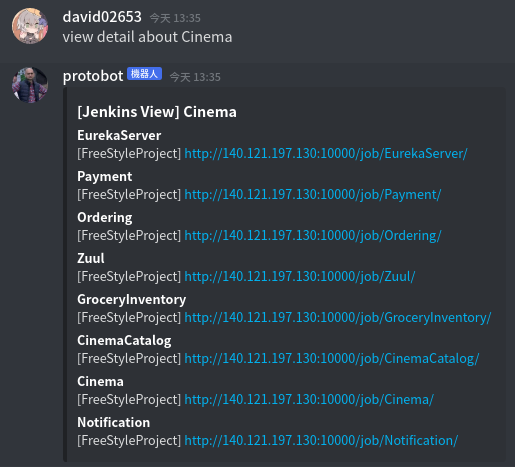Open the Payment job link
This screenshot has height=467, width=515.
tap(313, 195)
